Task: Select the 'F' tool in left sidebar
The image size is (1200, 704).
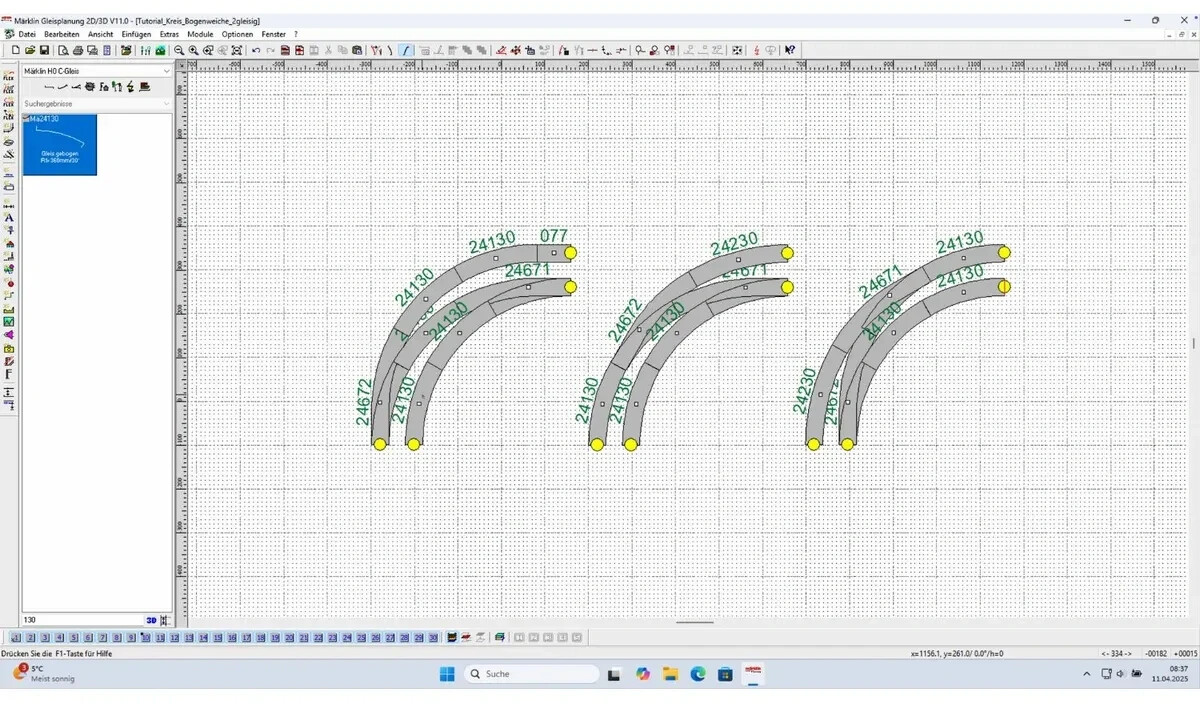Action: 9,374
